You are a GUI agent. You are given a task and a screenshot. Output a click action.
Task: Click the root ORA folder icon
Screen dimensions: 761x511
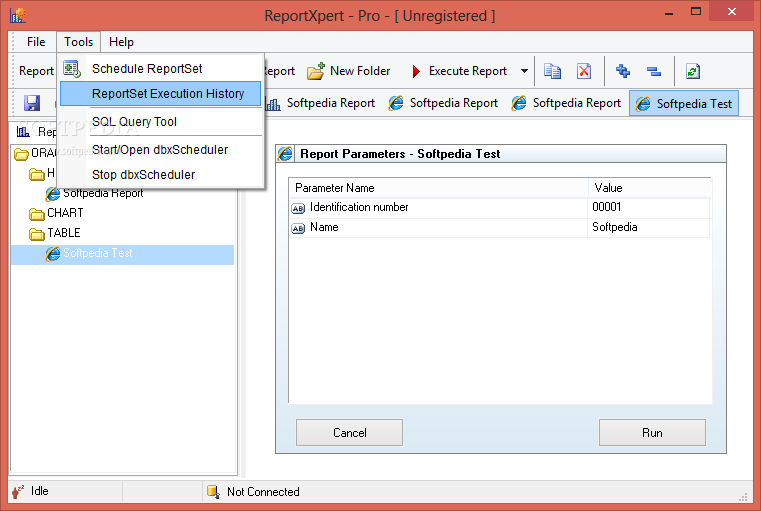coord(21,154)
